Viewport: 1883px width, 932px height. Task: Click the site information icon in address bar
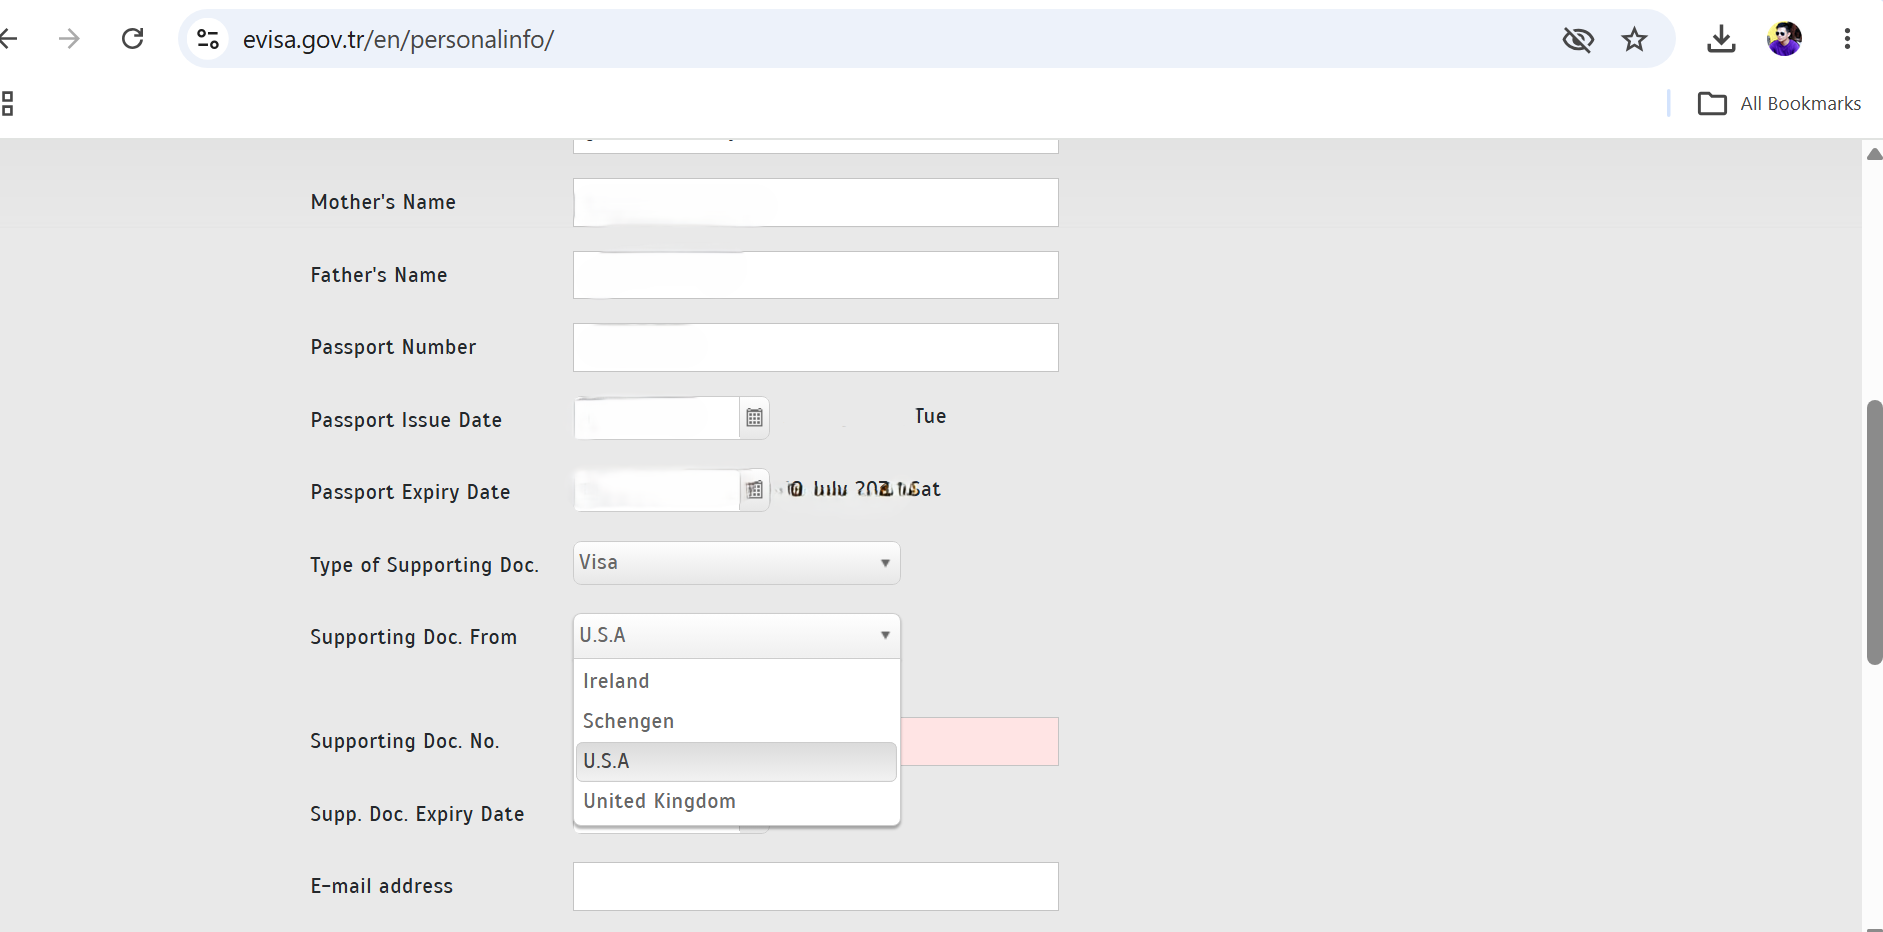pos(208,39)
